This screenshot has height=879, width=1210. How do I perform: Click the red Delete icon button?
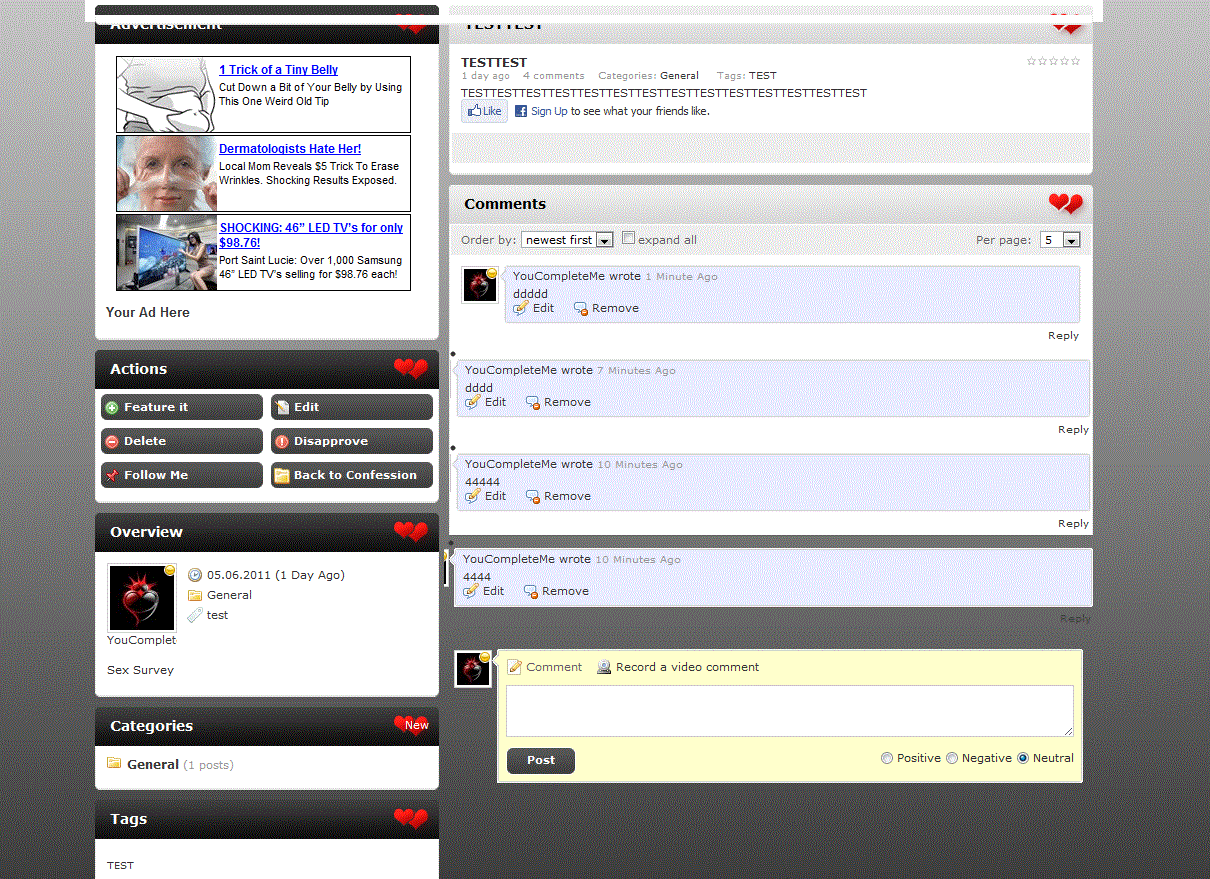(112, 442)
